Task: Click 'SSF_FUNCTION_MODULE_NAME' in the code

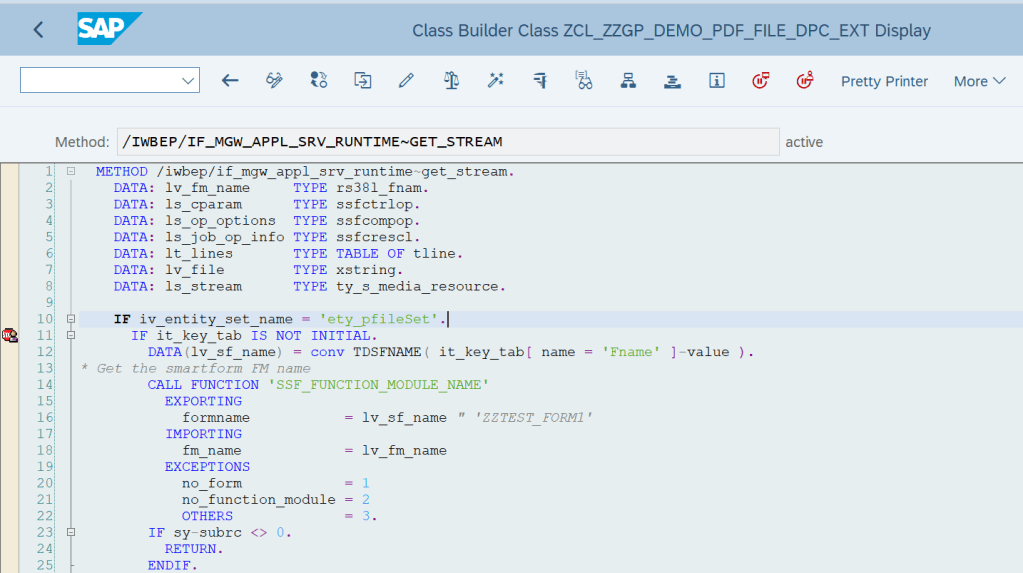Action: click(378, 385)
